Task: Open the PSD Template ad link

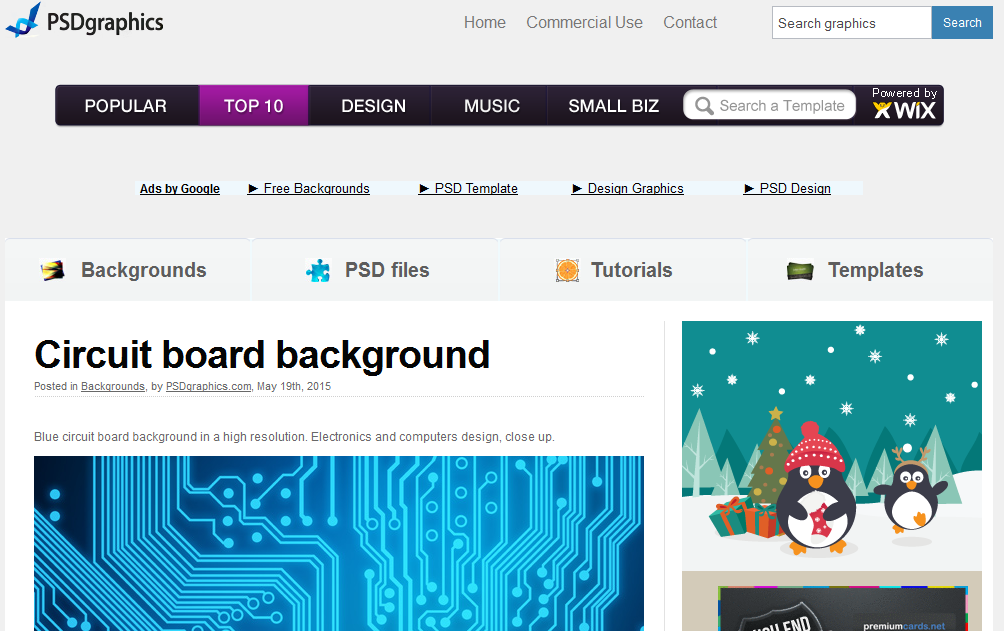Action: pyautogui.click(x=468, y=188)
